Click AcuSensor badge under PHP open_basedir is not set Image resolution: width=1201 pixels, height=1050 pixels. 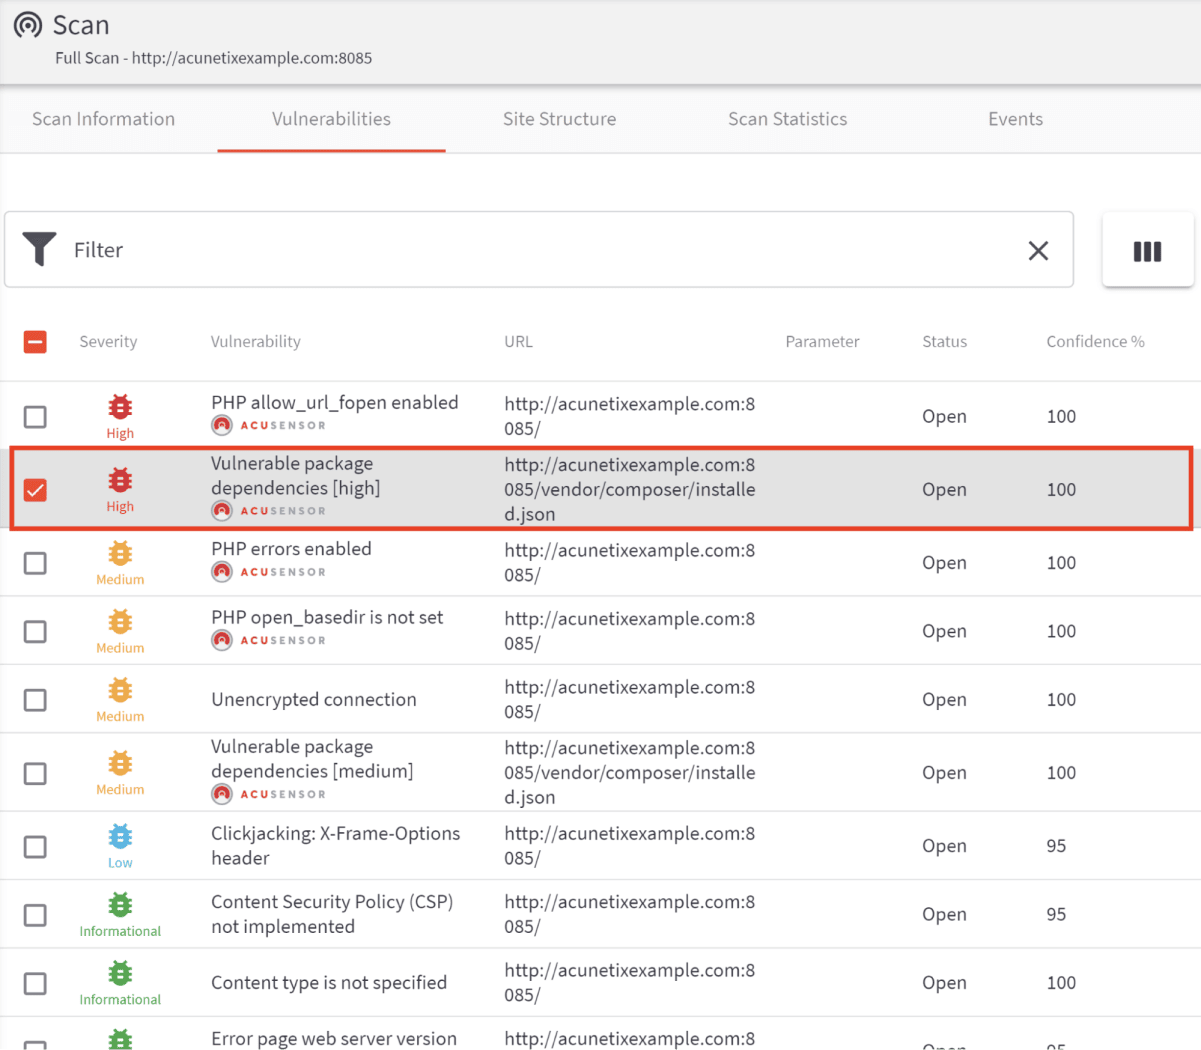point(269,640)
